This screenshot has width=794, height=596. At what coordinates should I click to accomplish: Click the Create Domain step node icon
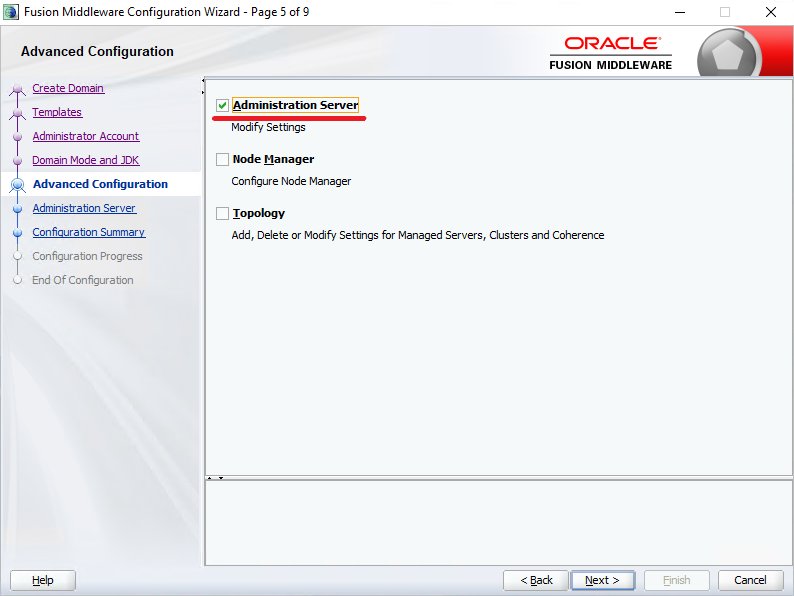[x=18, y=90]
